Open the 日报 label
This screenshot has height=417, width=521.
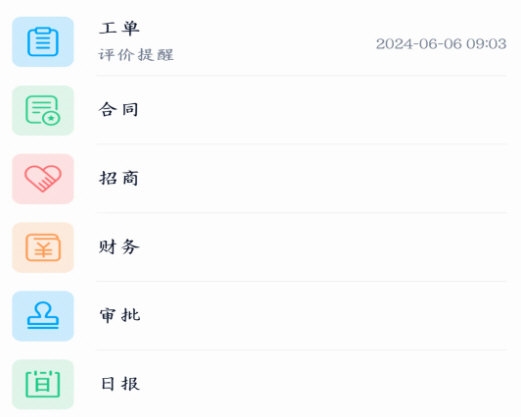pyautogui.click(x=120, y=384)
